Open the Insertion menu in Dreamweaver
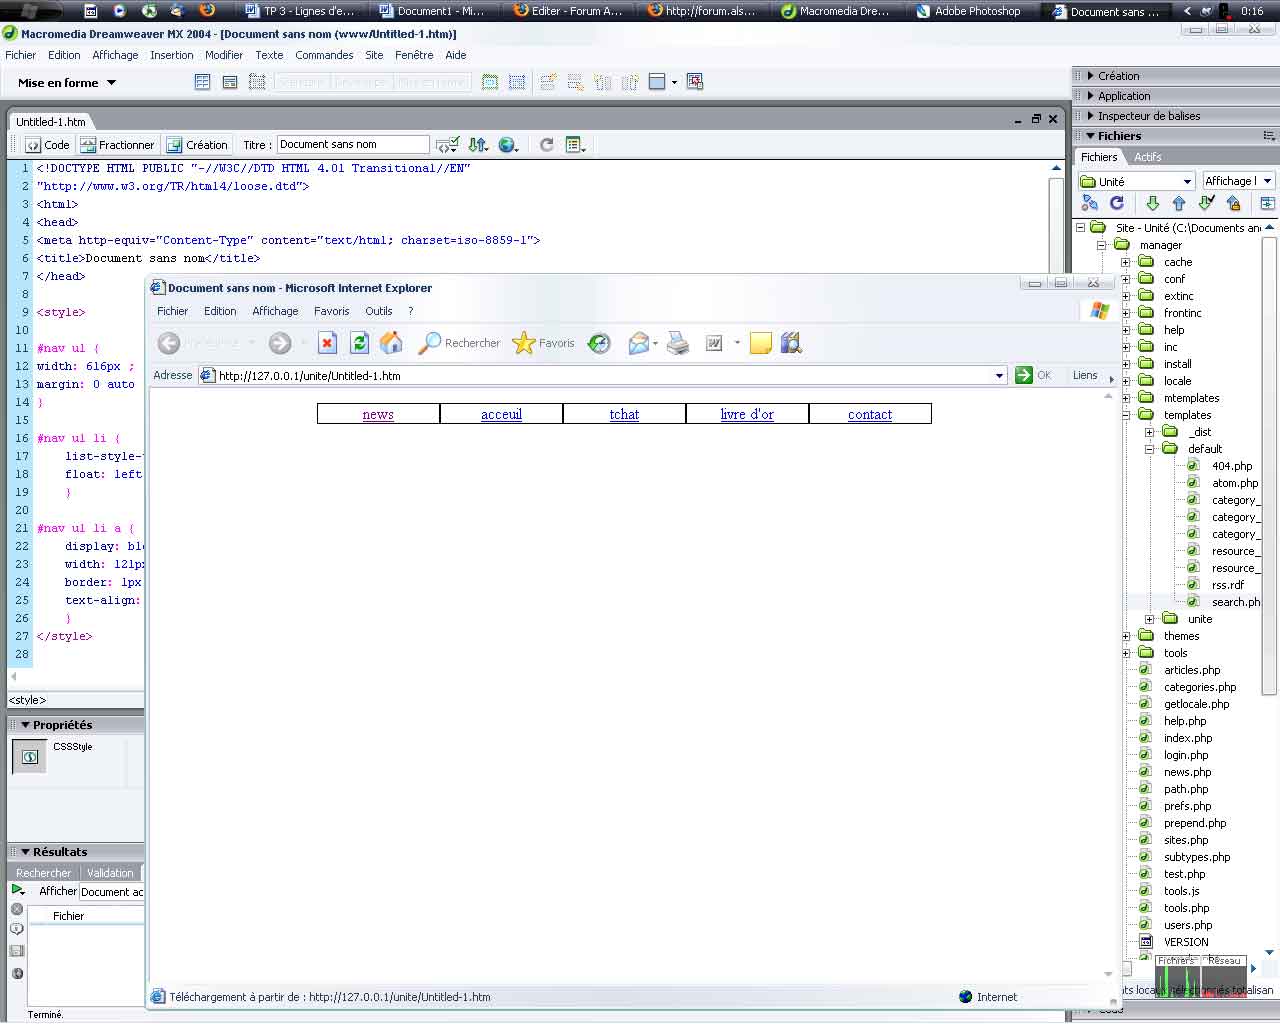The image size is (1280, 1024). pyautogui.click(x=171, y=55)
